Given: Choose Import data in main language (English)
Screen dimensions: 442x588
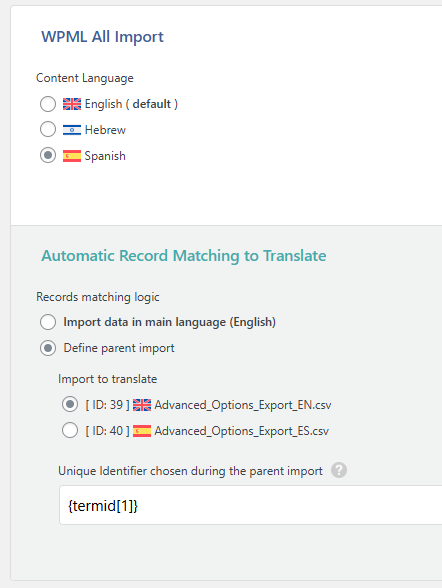Looking at the screenshot, I should point(48,322).
